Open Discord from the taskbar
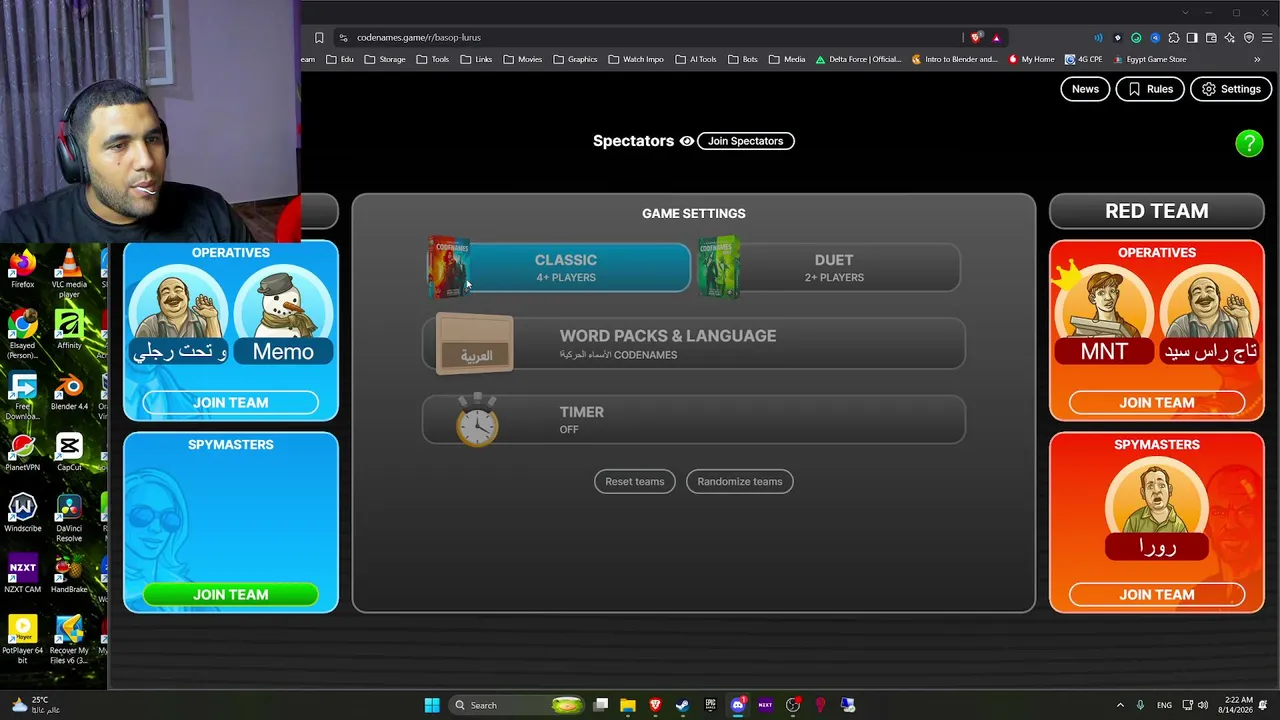Screen dimensions: 1280x720 point(738,705)
